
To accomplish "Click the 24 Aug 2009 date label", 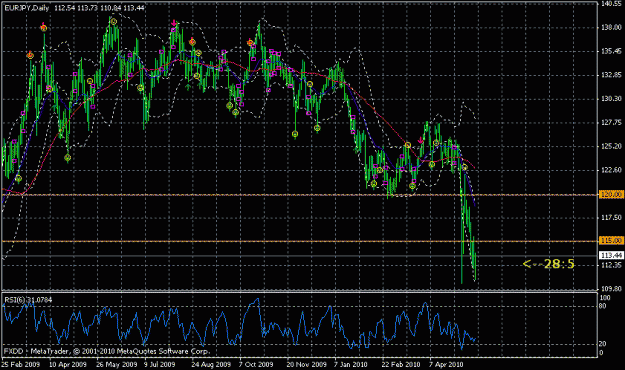I will tap(211, 364).
